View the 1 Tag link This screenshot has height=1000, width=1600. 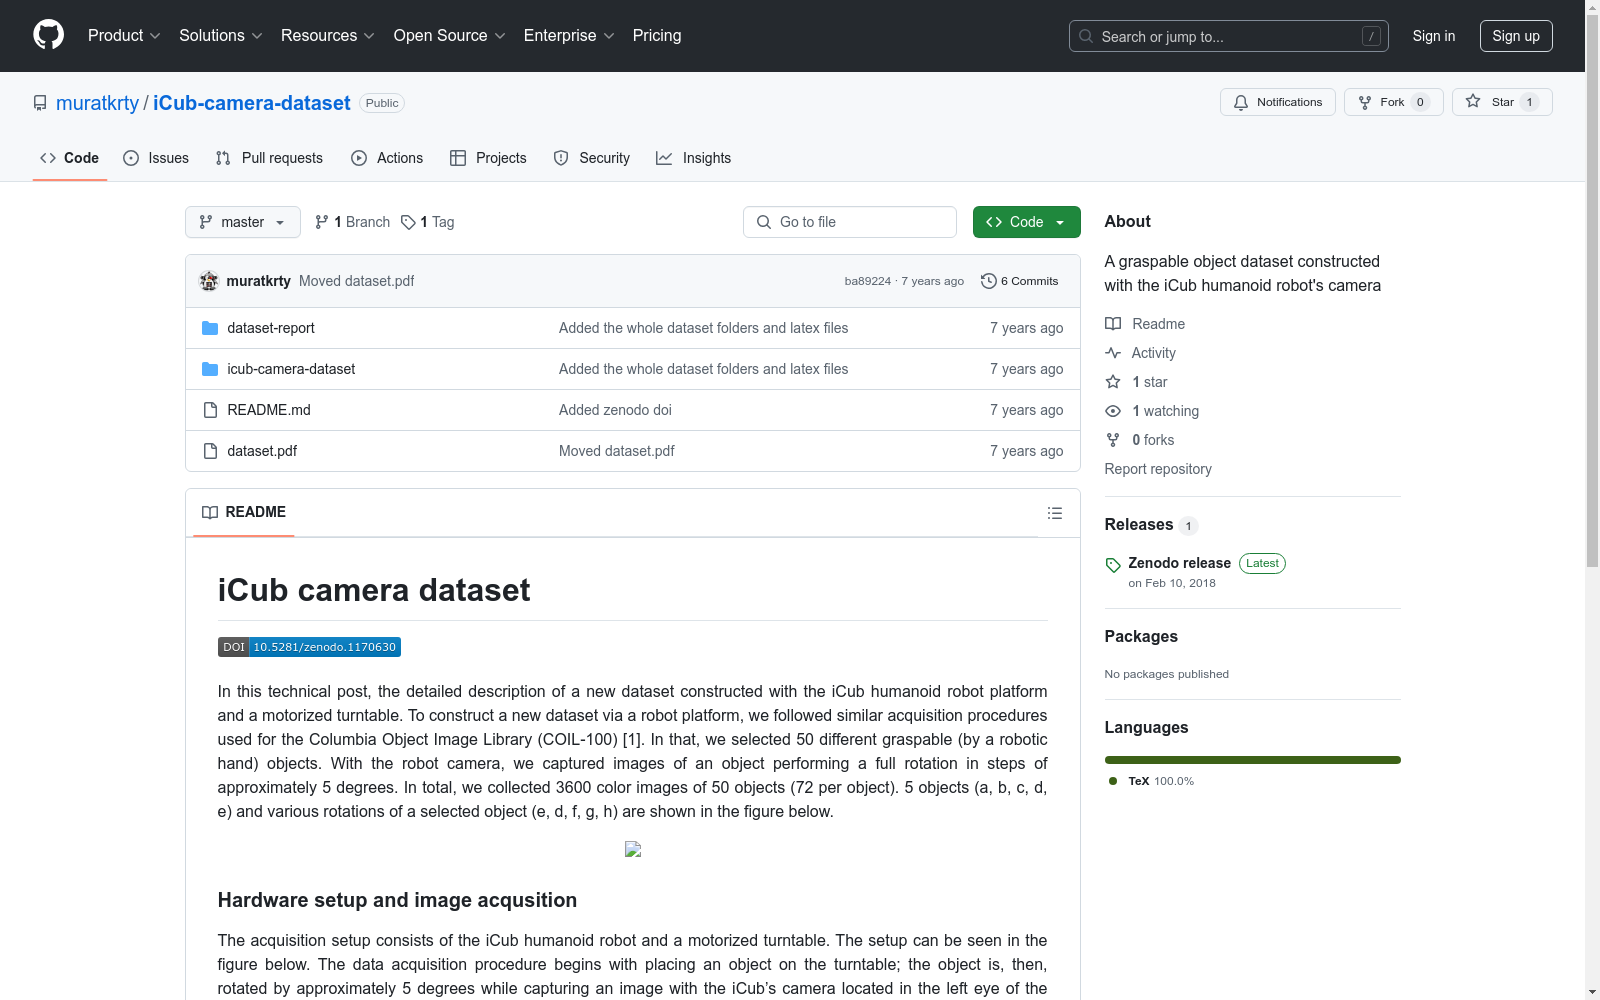click(x=427, y=222)
